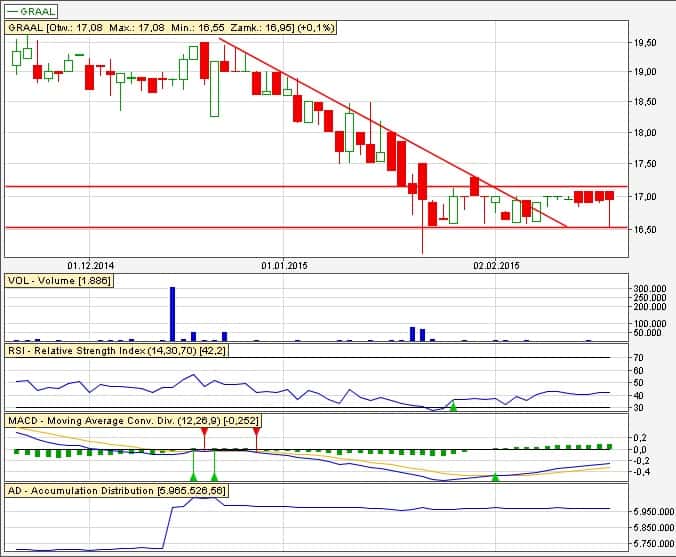
Task: Click the 01.01.2015 date label
Action: click(283, 265)
